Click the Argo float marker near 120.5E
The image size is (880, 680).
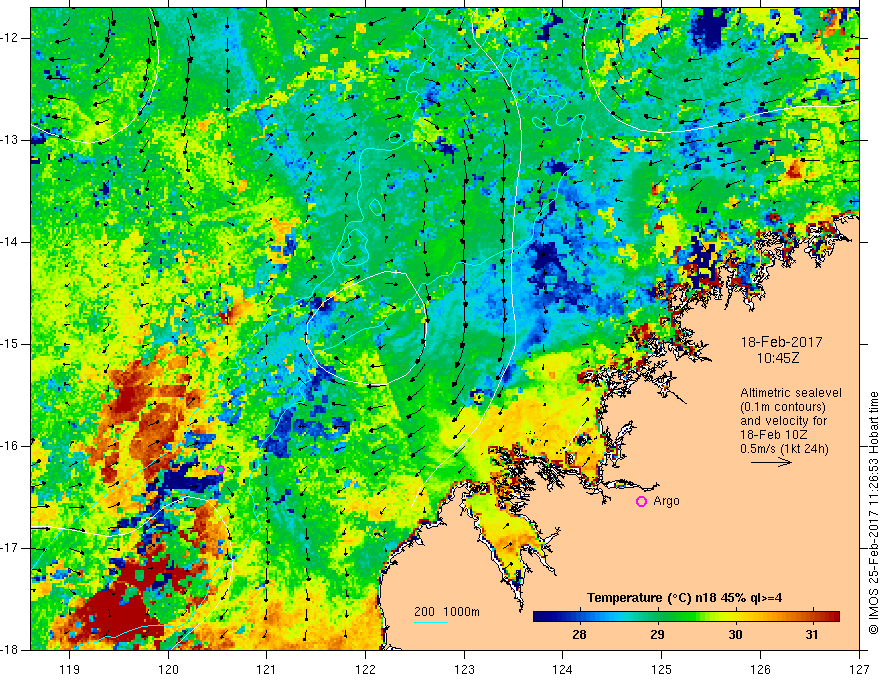click(x=221, y=470)
